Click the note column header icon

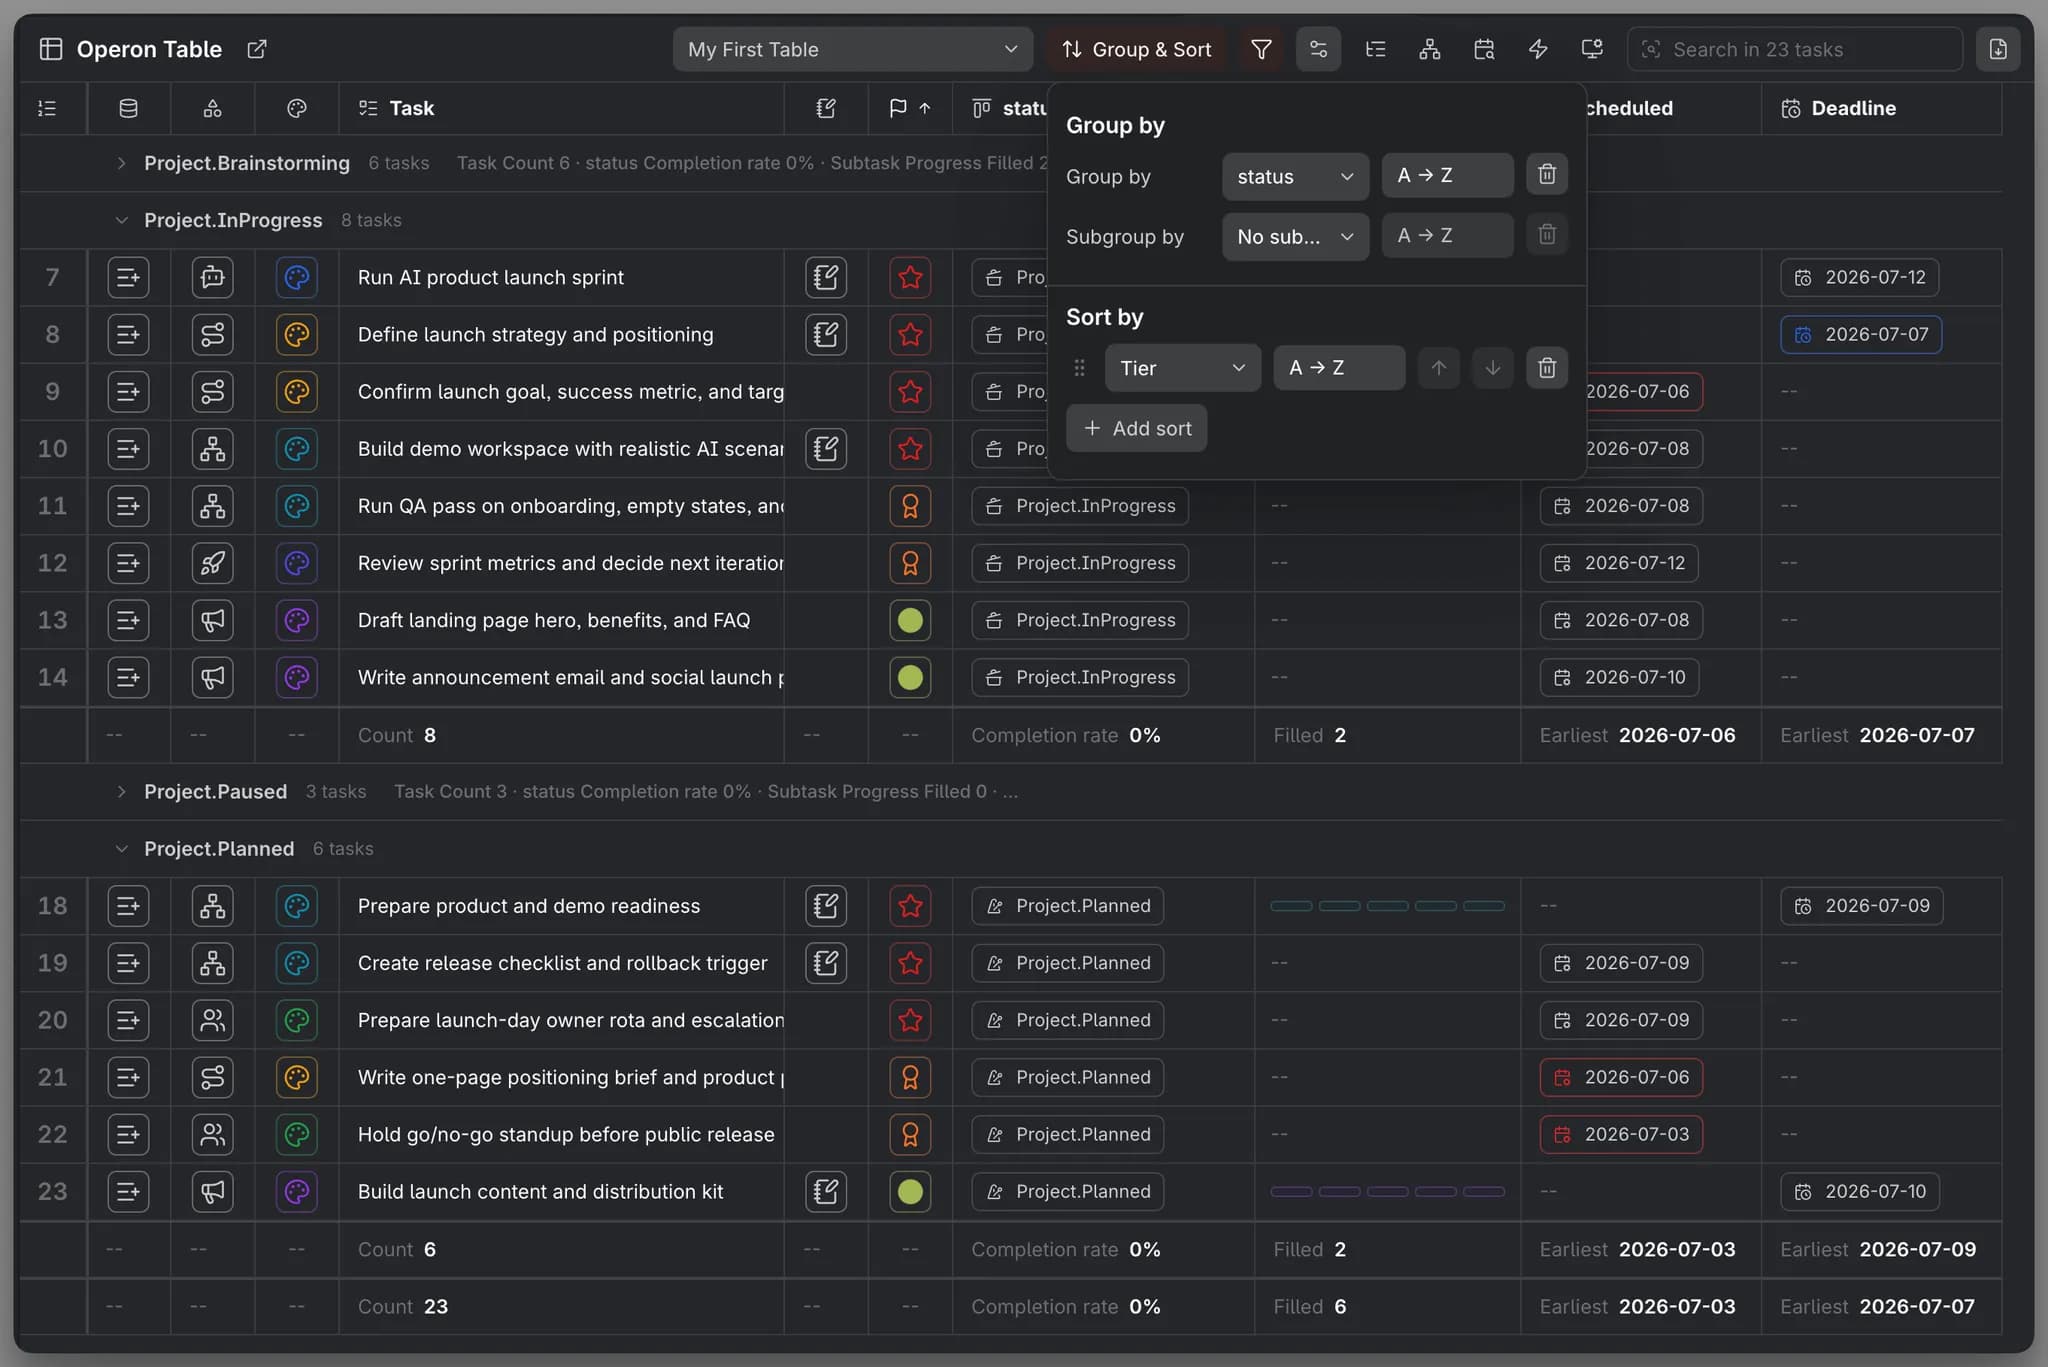tap(826, 108)
